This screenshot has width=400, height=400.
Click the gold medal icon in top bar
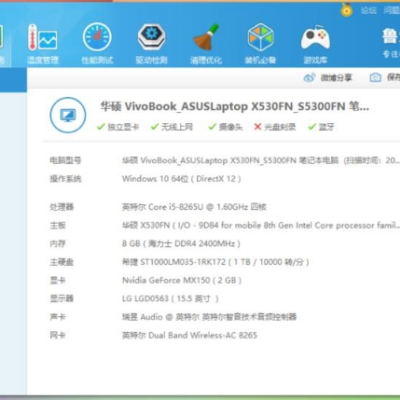pyautogui.click(x=347, y=10)
